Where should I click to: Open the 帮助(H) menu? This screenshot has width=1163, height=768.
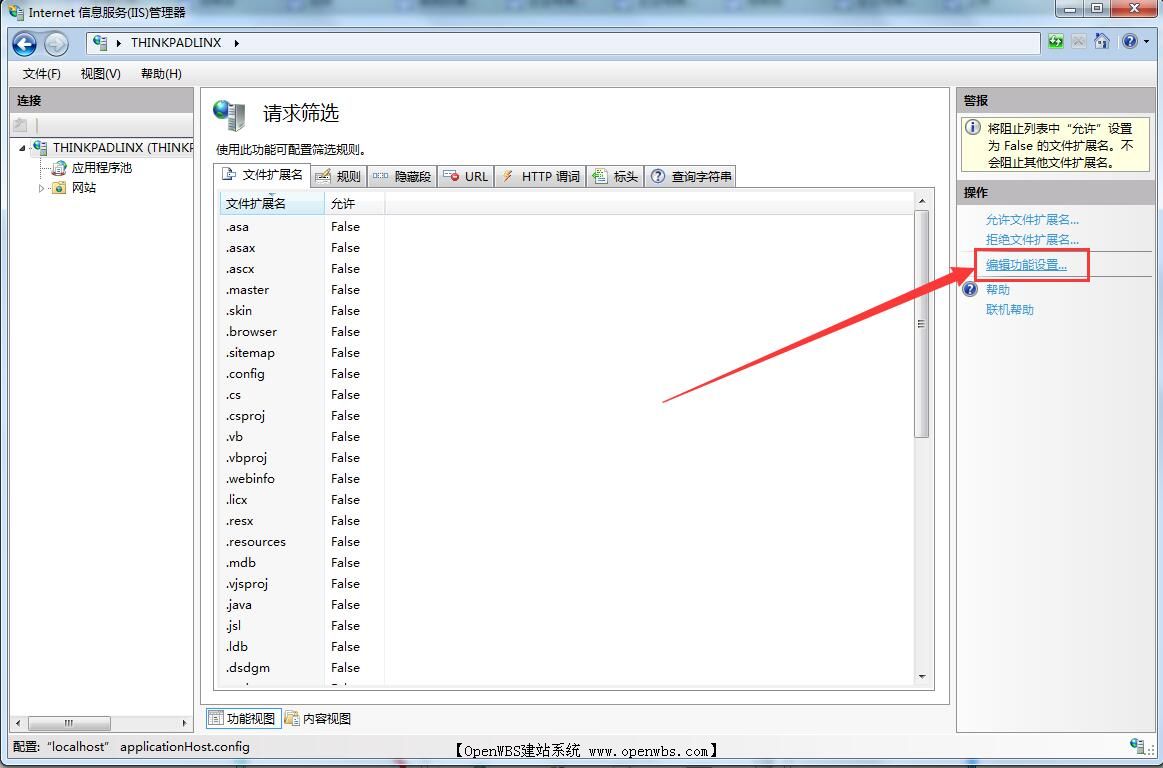click(161, 74)
